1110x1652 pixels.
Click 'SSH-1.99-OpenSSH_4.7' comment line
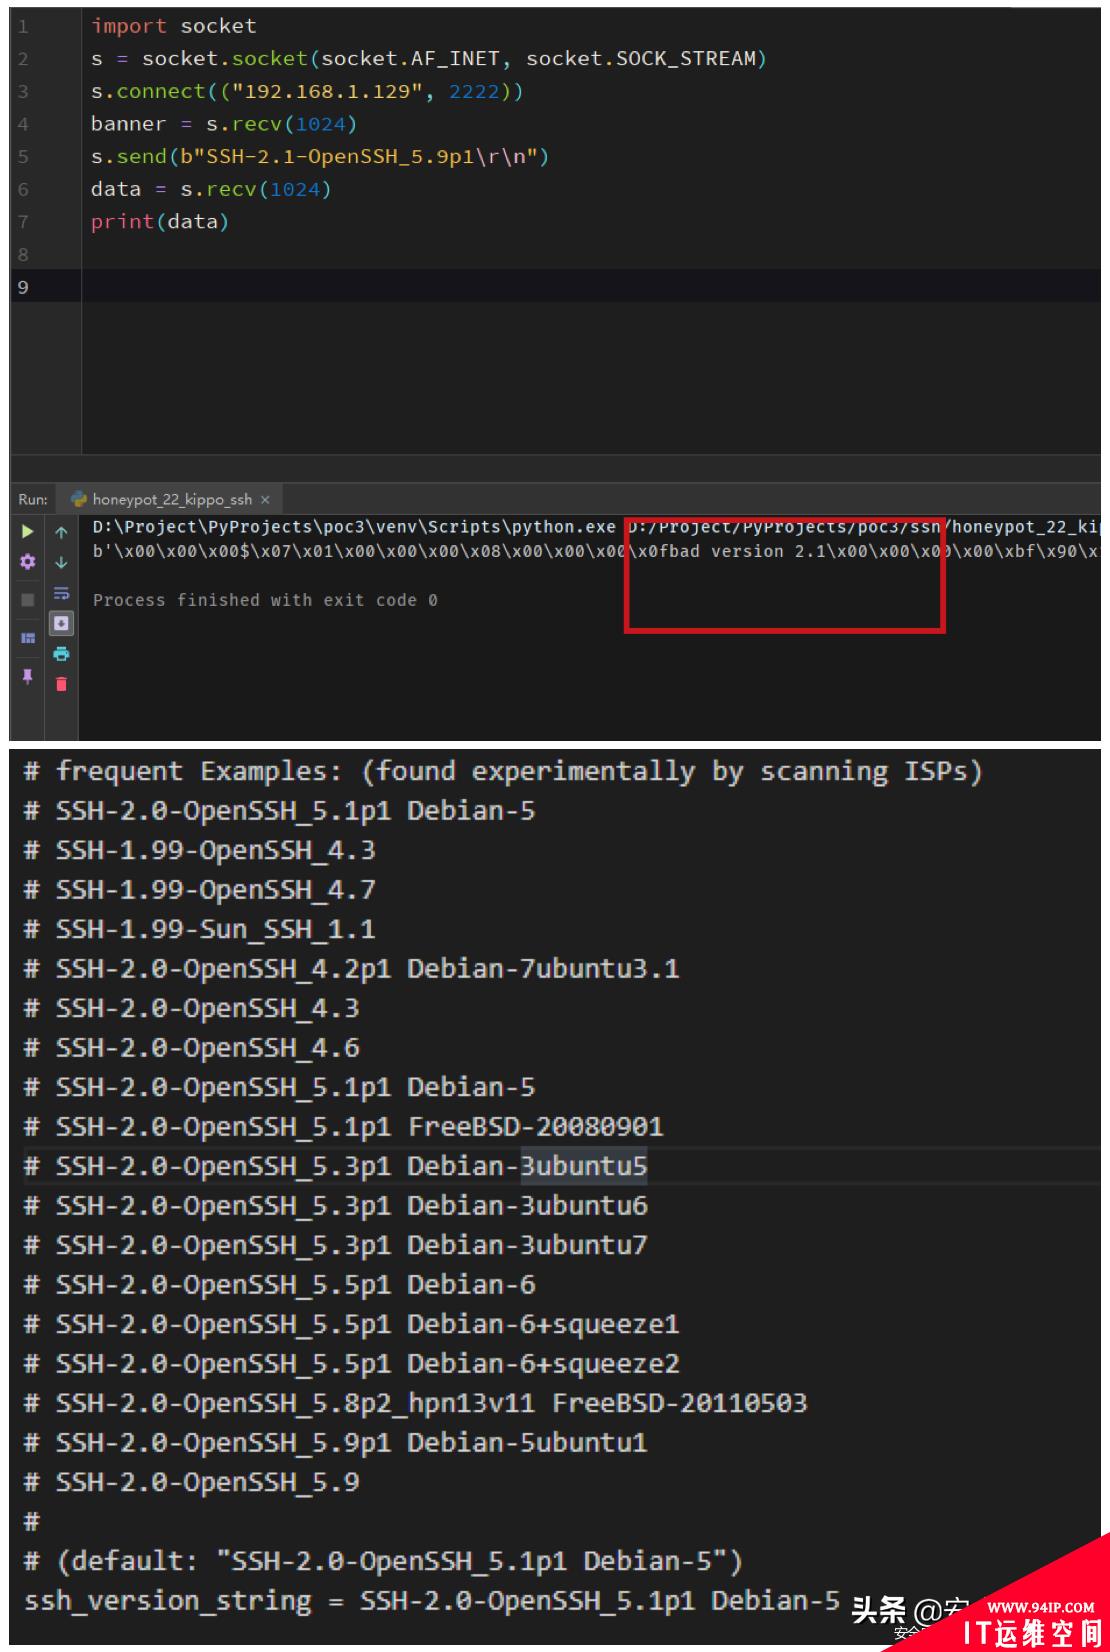pos(199,890)
